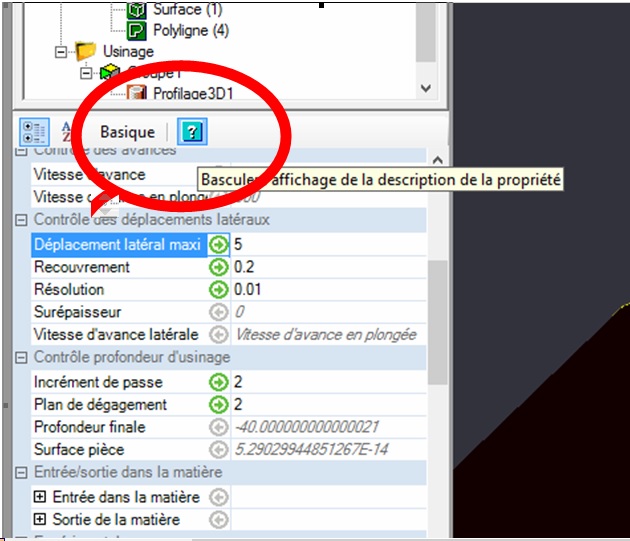Image resolution: width=630 pixels, height=541 pixels.
Task: Click the Profilage3D1 operation icon
Action: (137, 93)
